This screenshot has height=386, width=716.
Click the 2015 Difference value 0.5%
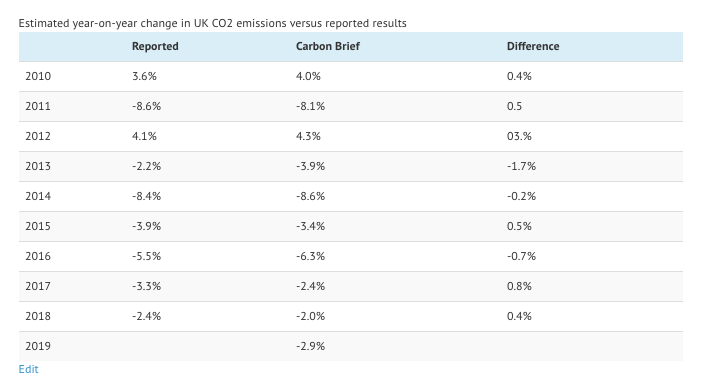coord(519,226)
